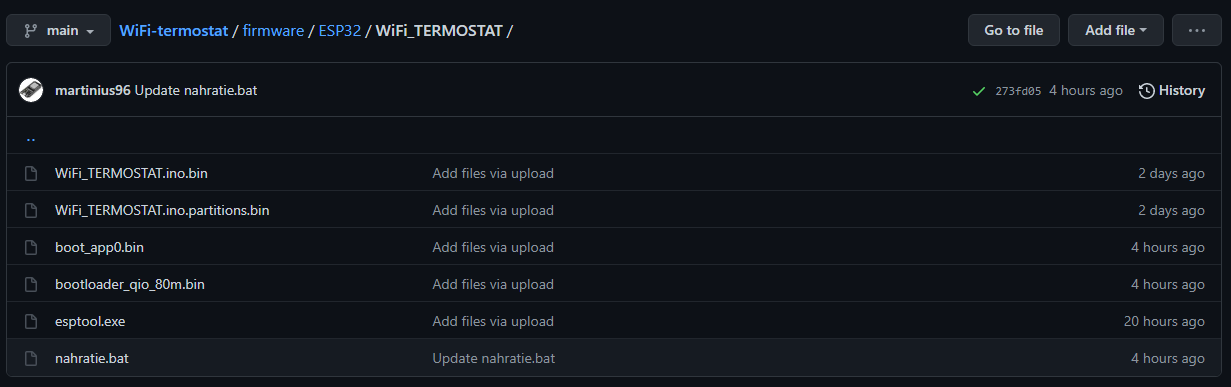Click the file icon beside bootloader_qio_80m.bin
Image resolution: width=1231 pixels, height=387 pixels.
[31, 284]
